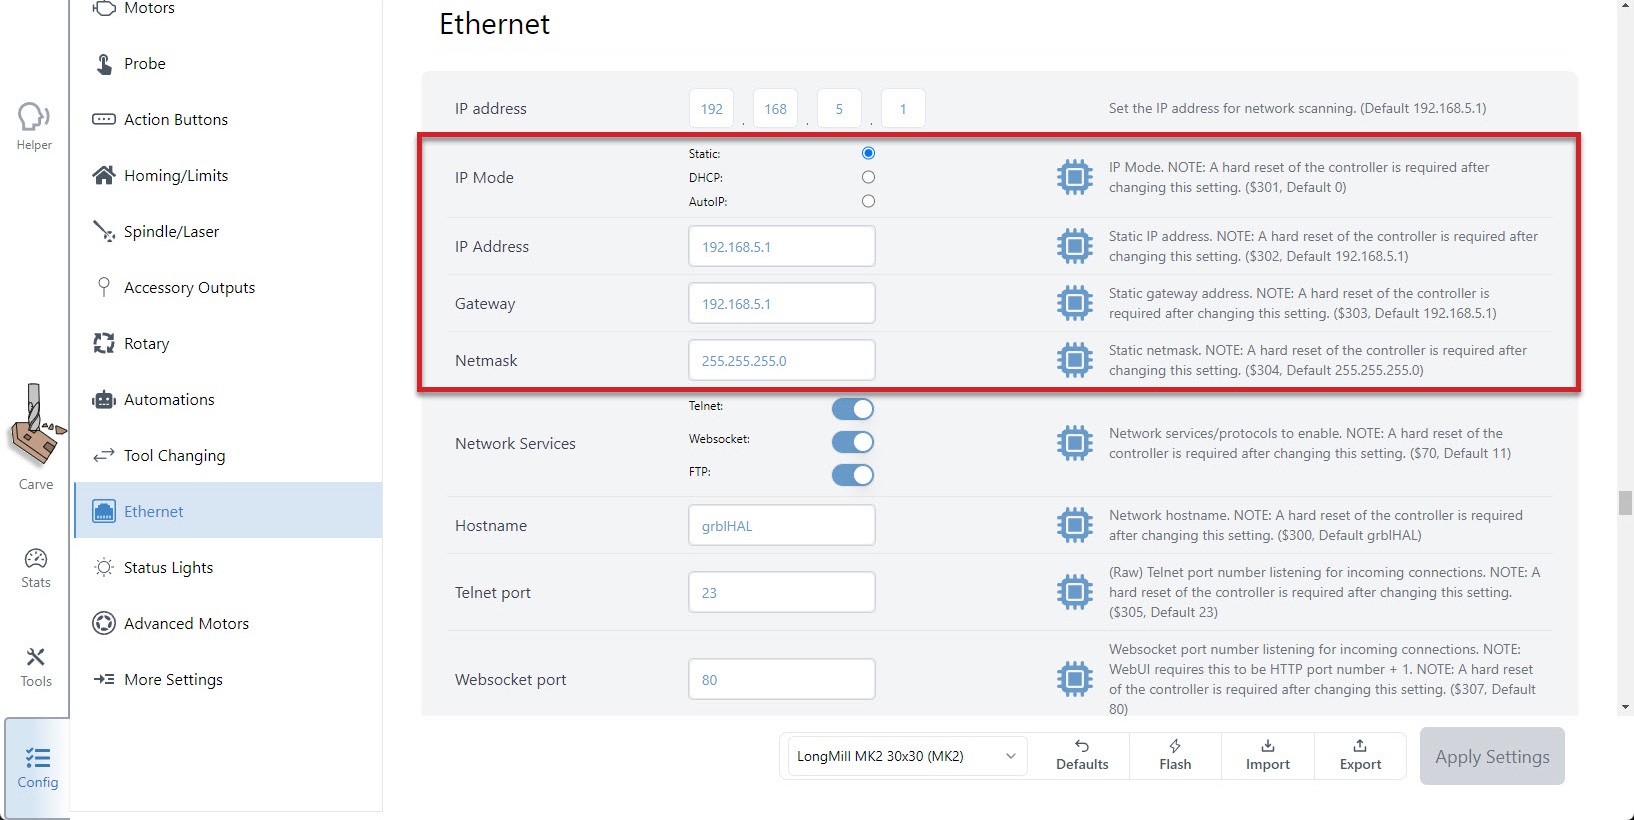The height and width of the screenshot is (820, 1634).
Task: Restore Defaults button
Action: tap(1082, 755)
